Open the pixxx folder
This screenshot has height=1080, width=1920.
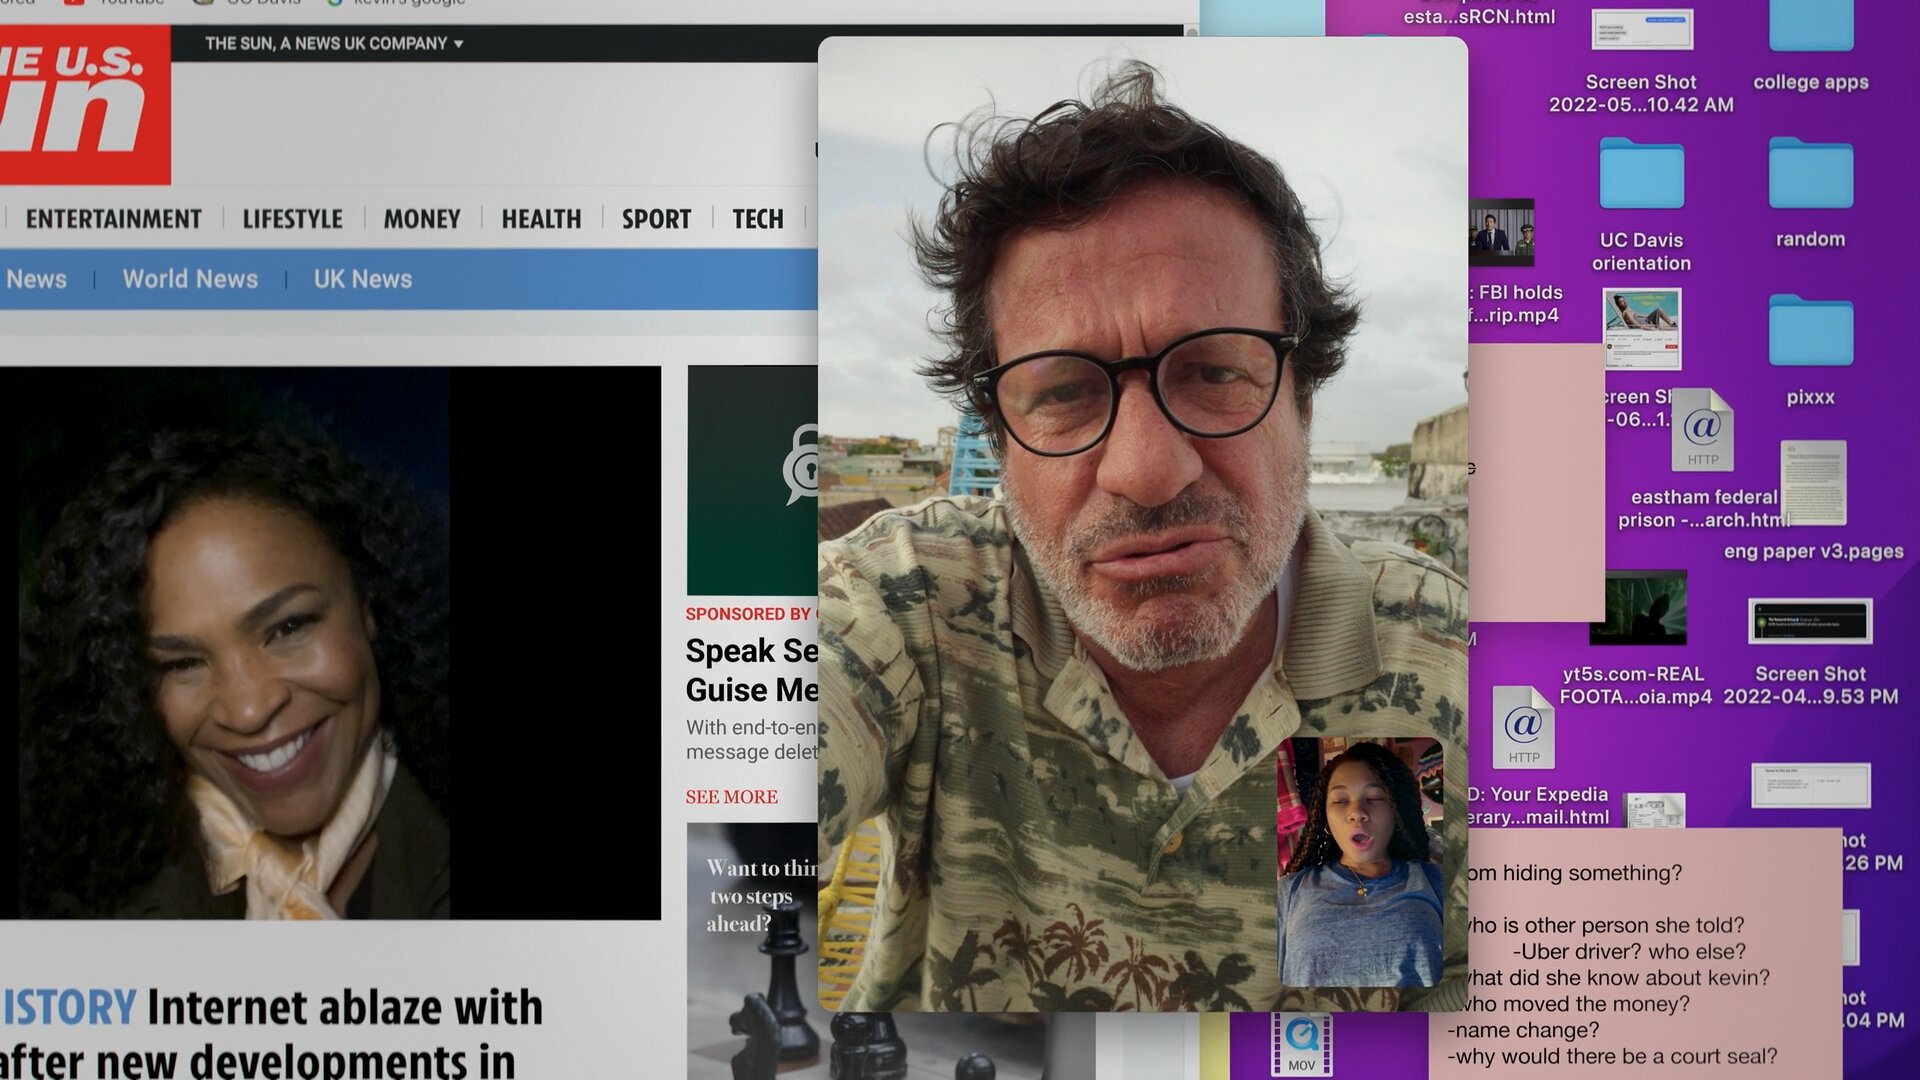(x=1810, y=332)
